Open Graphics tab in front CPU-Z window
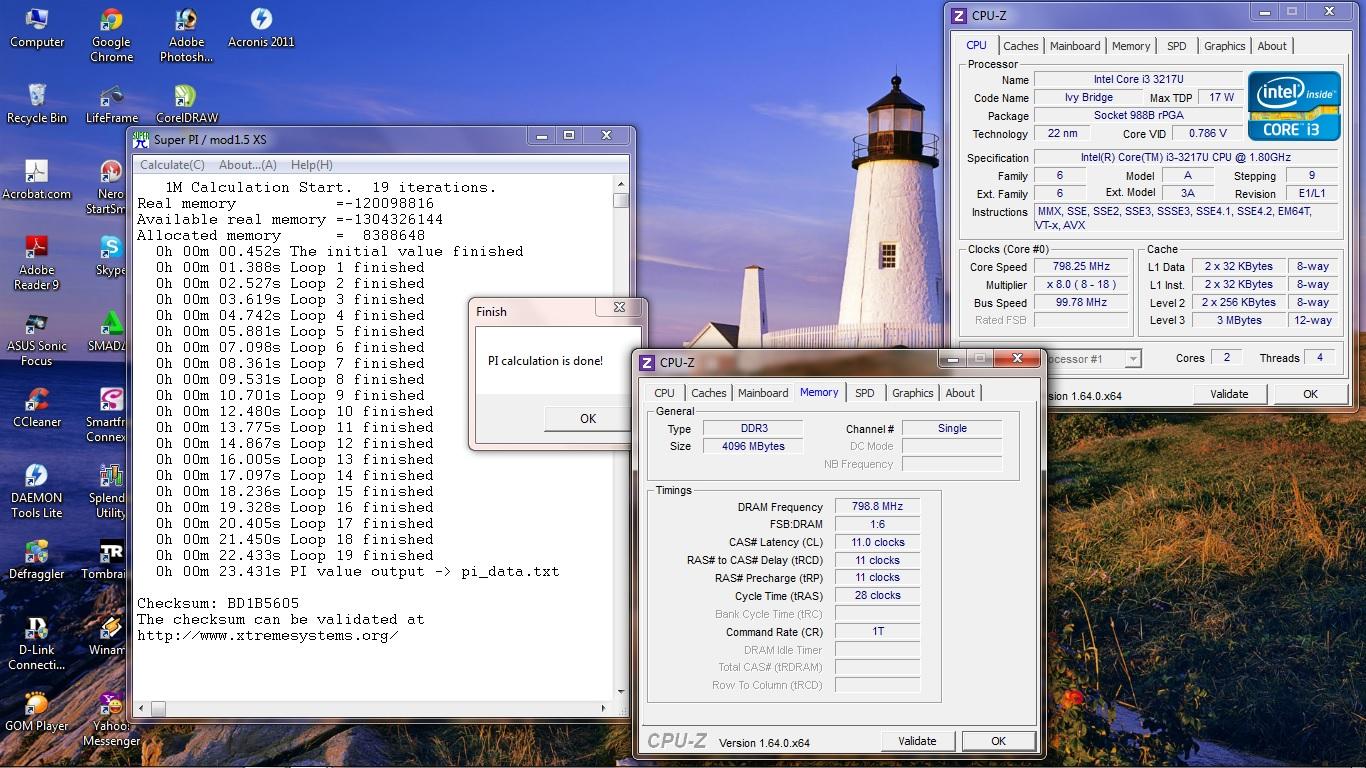 point(913,393)
